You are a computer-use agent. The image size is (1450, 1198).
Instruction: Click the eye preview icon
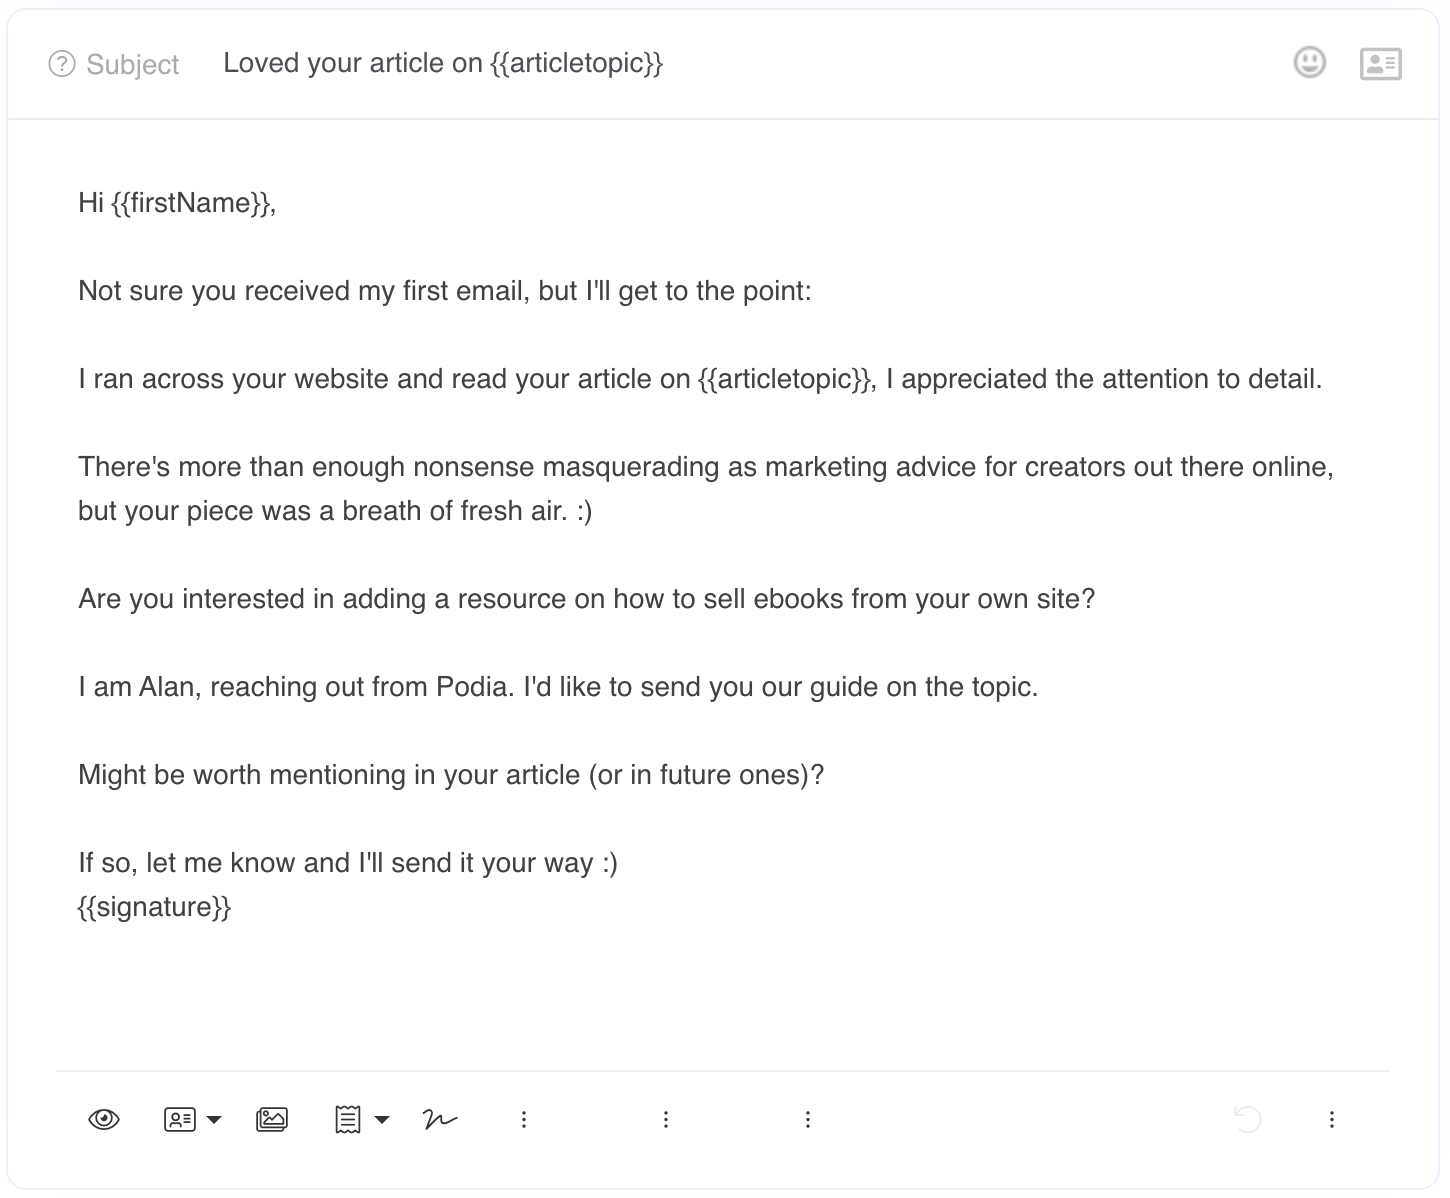[x=104, y=1119]
